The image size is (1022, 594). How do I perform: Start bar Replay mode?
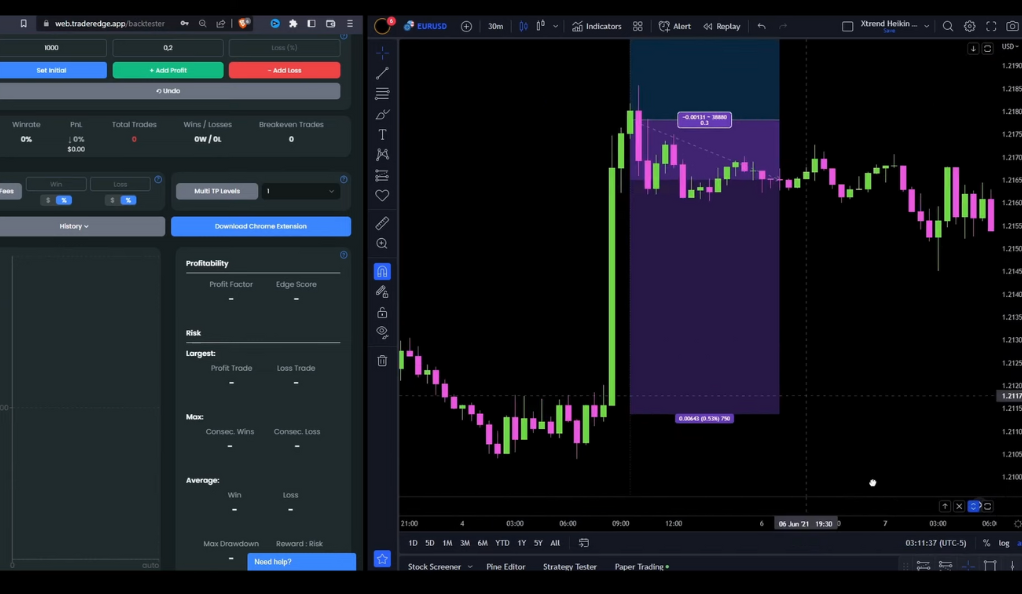pos(722,26)
